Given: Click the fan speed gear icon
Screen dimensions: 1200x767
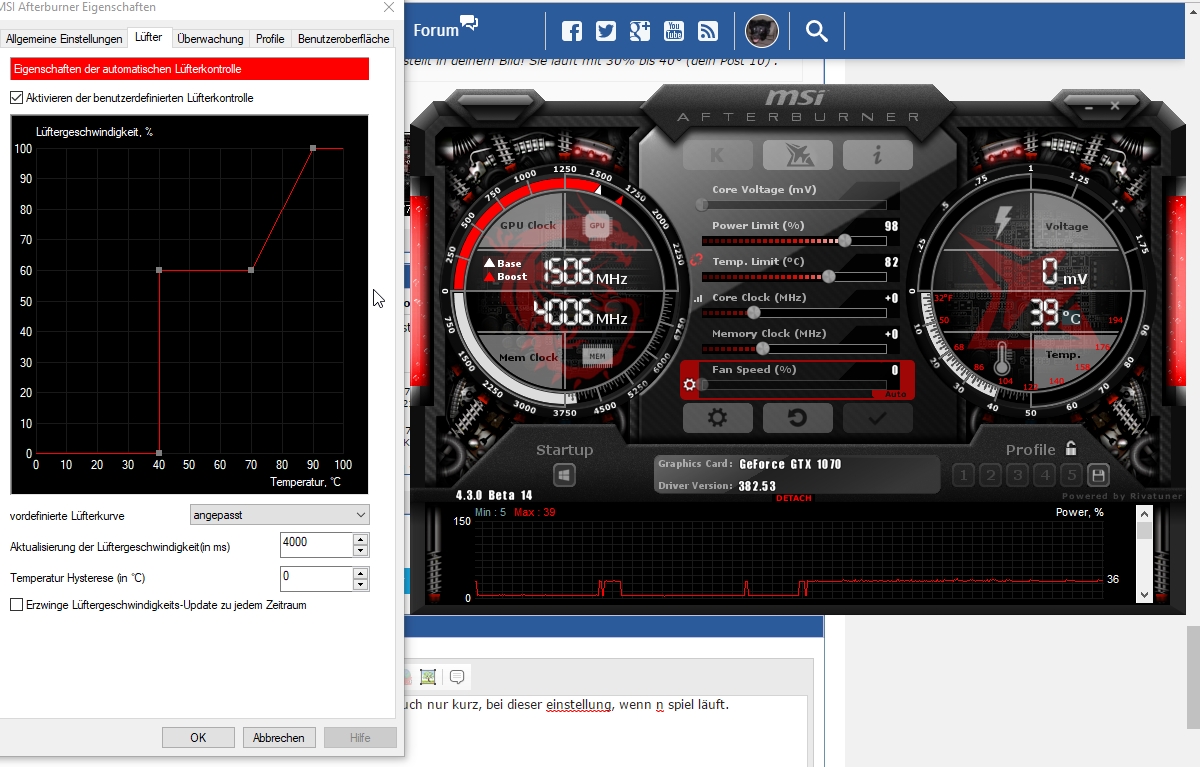Looking at the screenshot, I should (x=689, y=384).
